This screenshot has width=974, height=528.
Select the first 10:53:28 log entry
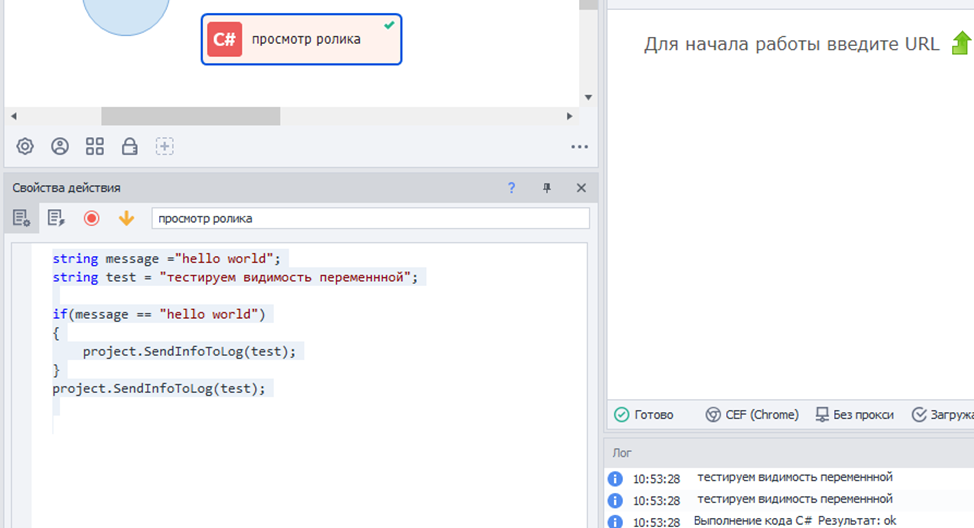(789, 478)
